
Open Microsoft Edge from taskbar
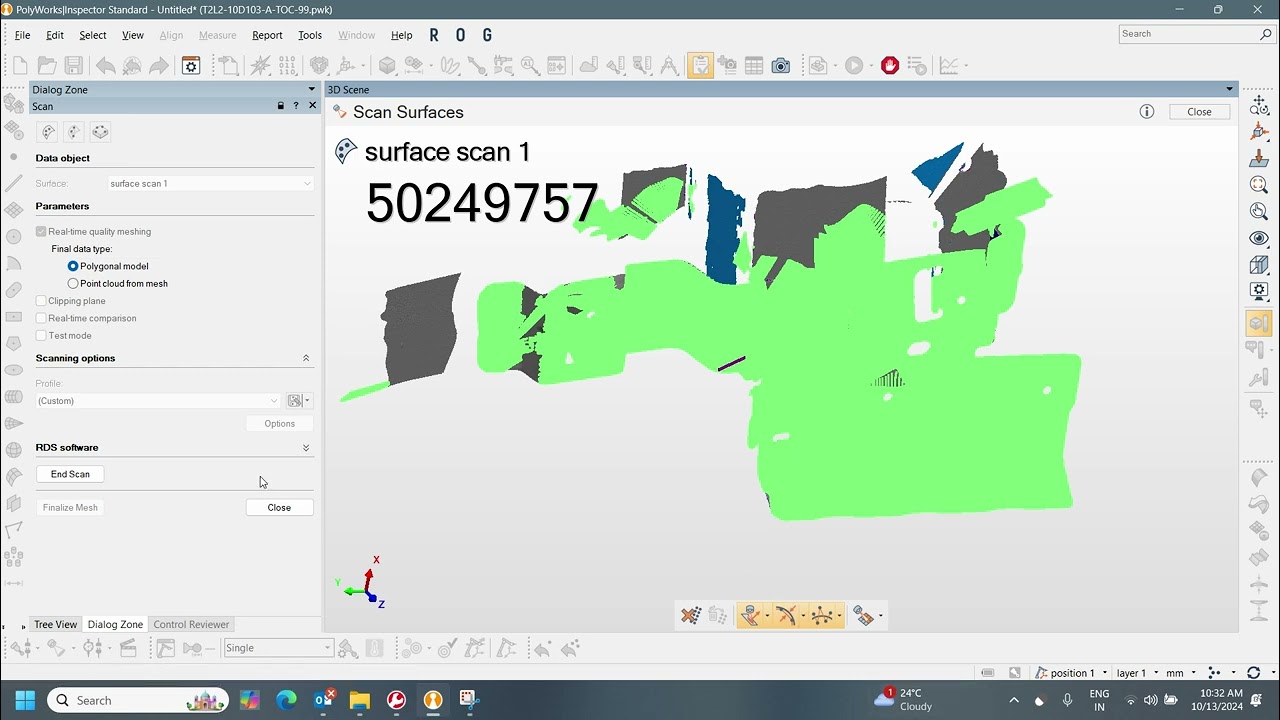pos(286,700)
